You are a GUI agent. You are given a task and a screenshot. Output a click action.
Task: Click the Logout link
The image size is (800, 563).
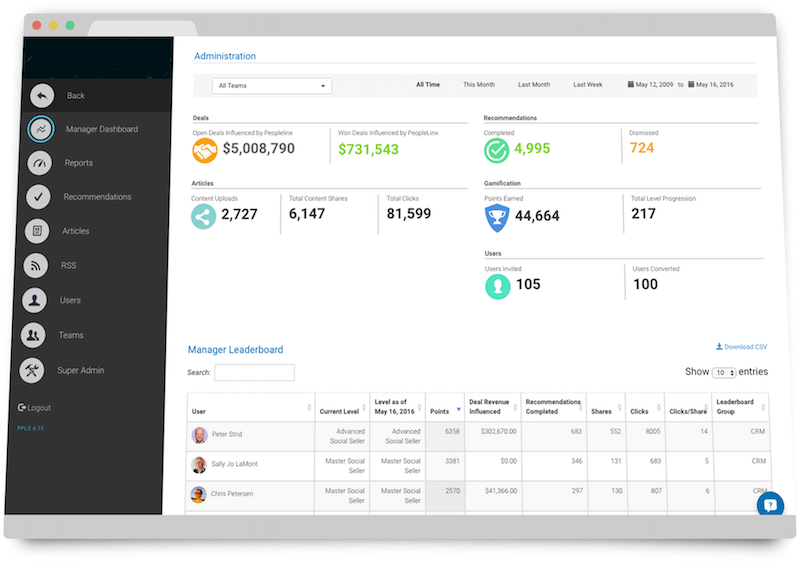[x=34, y=407]
